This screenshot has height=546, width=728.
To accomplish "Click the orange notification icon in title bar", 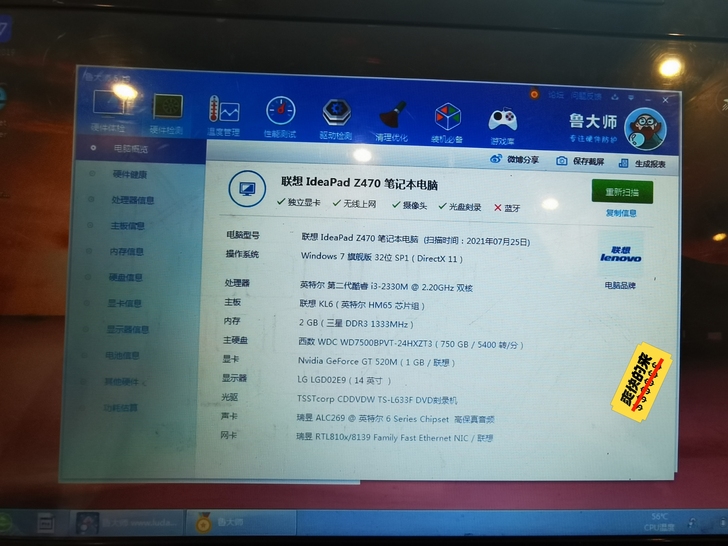I will click(534, 94).
